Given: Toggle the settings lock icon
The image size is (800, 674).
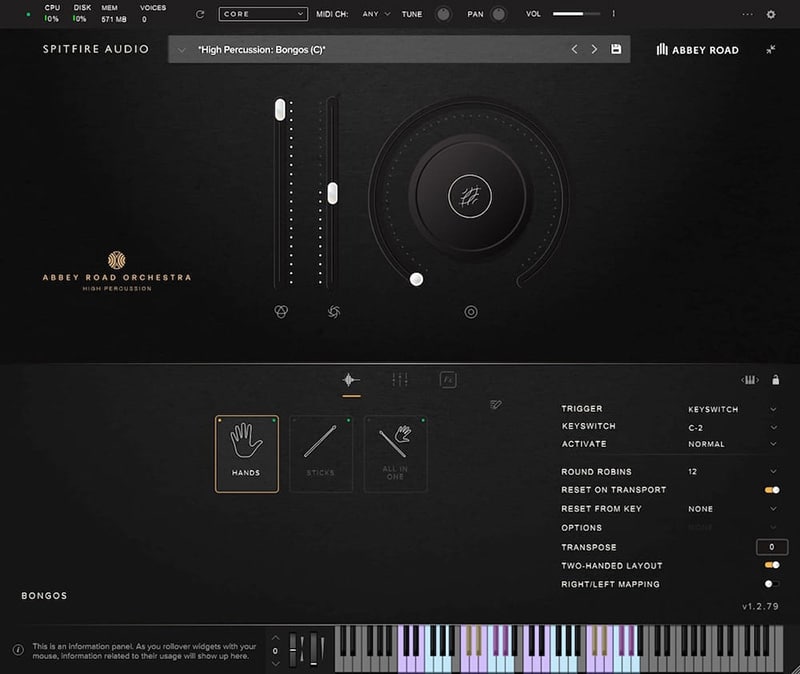Looking at the screenshot, I should pyautogui.click(x=776, y=380).
